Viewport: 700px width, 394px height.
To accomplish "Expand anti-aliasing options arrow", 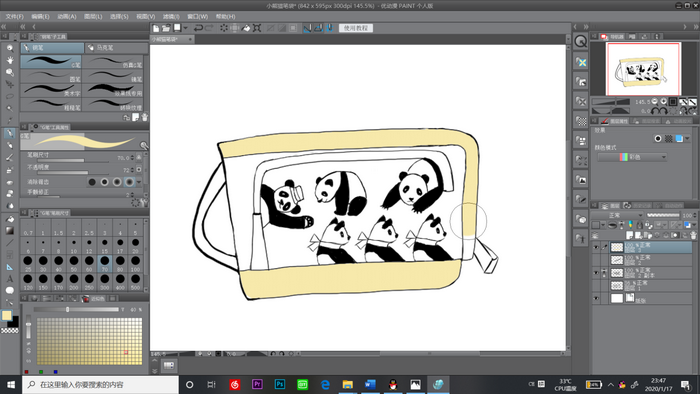I will pyautogui.click(x=139, y=182).
